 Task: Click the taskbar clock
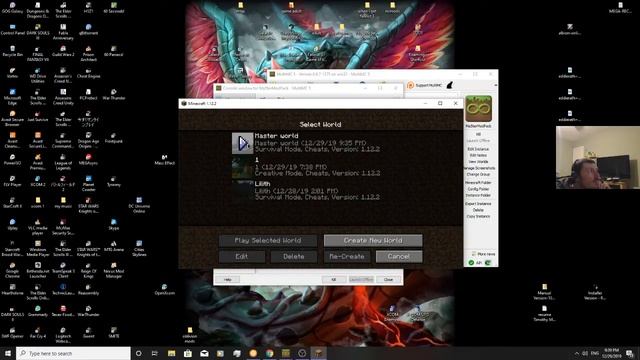point(611,353)
